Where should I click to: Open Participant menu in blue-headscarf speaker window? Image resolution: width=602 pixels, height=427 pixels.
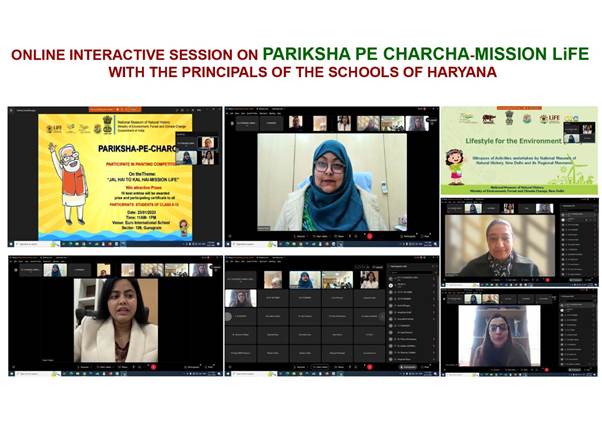pos(263,114)
